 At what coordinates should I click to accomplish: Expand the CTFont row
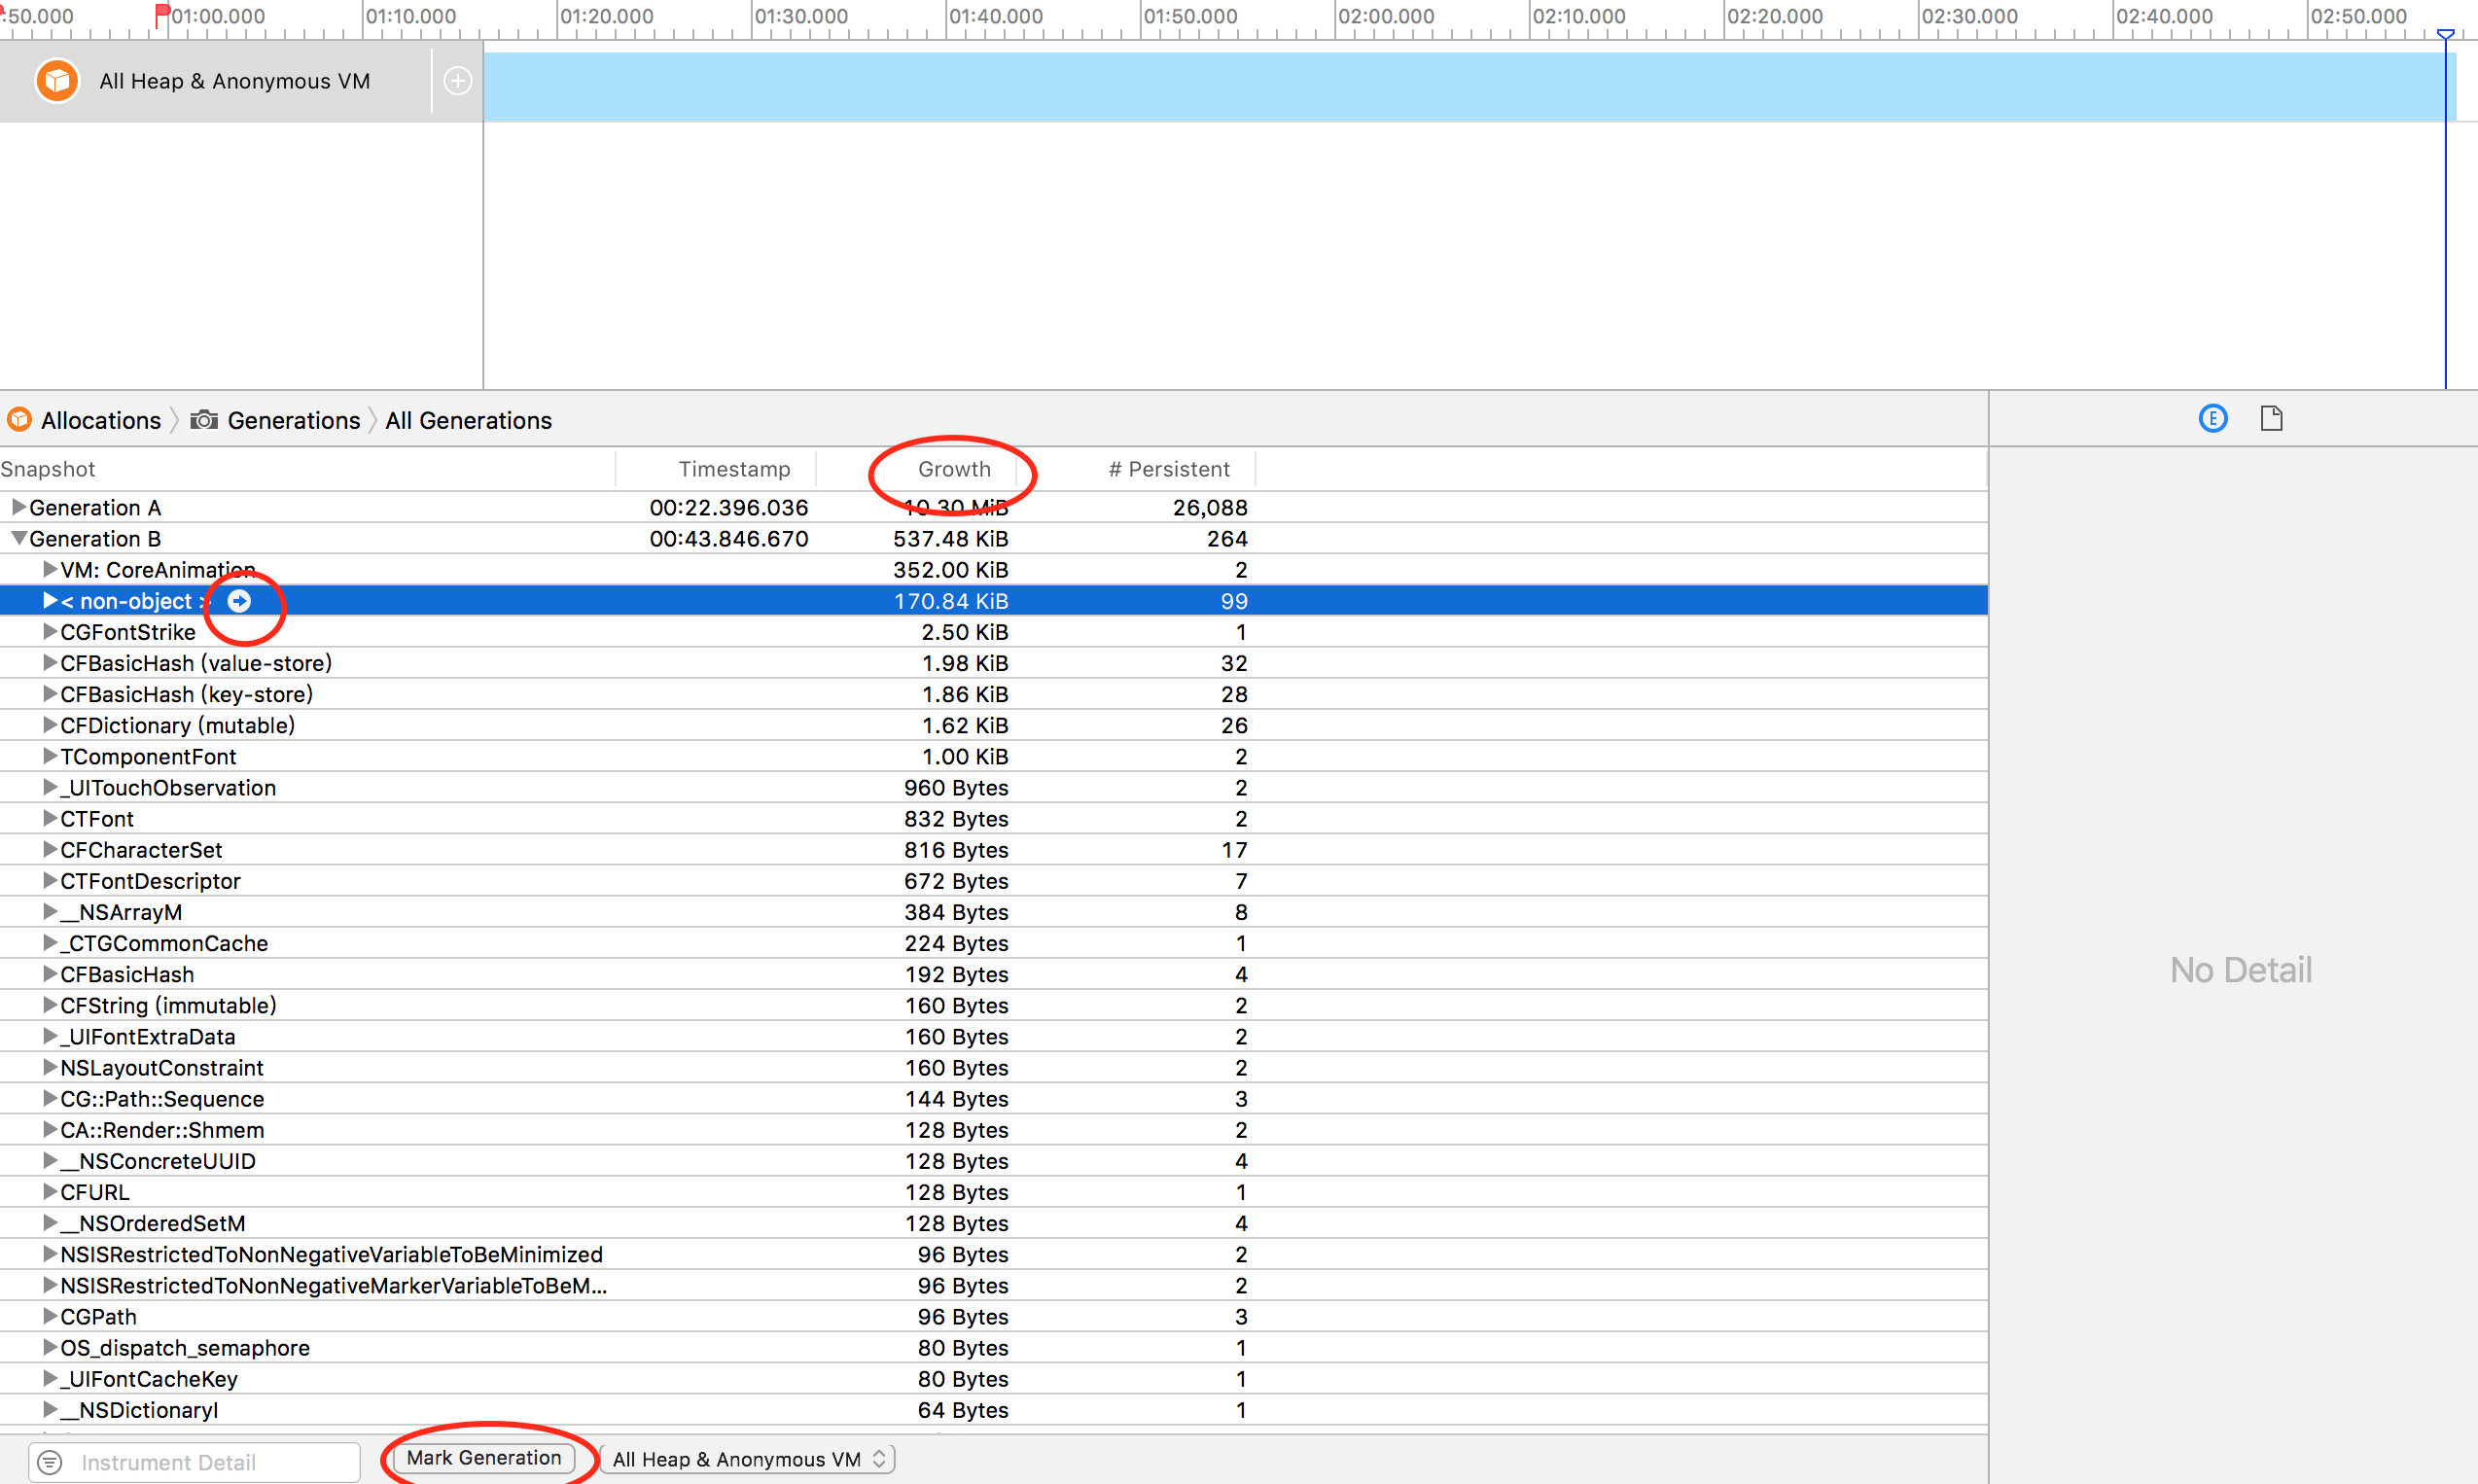coord(49,818)
